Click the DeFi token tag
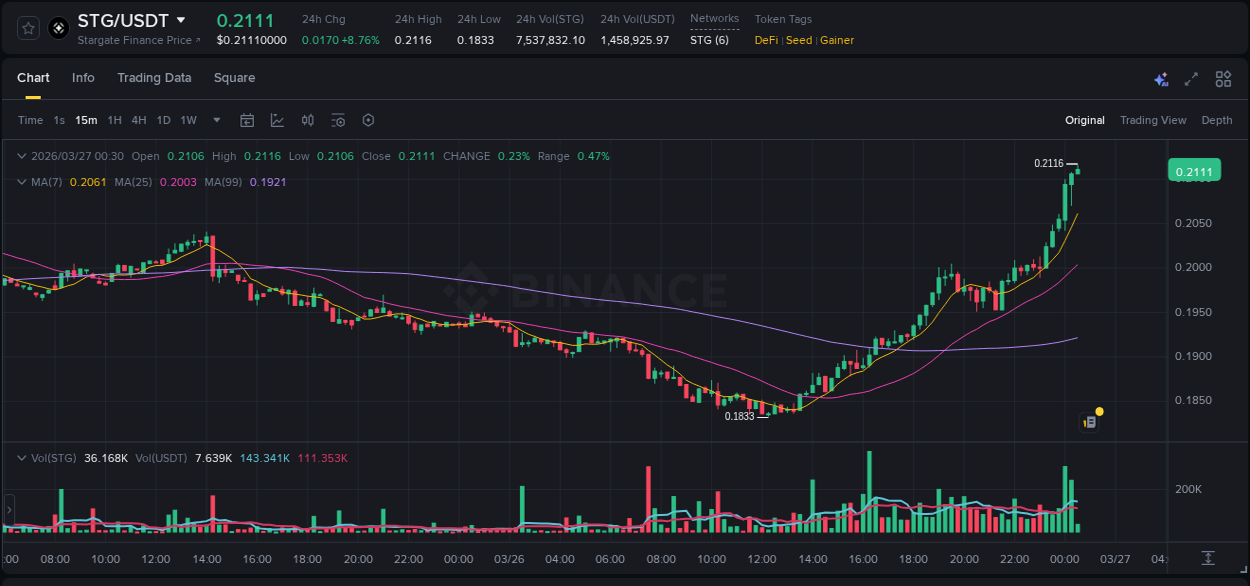The height and width of the screenshot is (586, 1250). (766, 40)
